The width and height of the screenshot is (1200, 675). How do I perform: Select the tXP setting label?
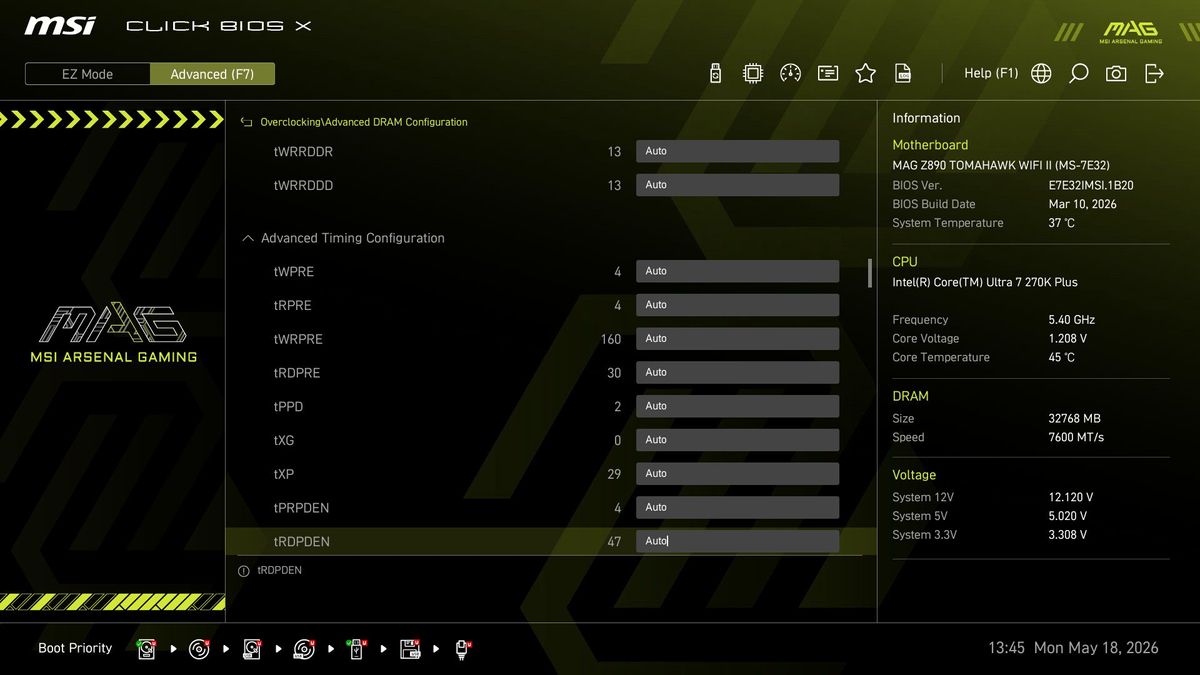coord(284,475)
